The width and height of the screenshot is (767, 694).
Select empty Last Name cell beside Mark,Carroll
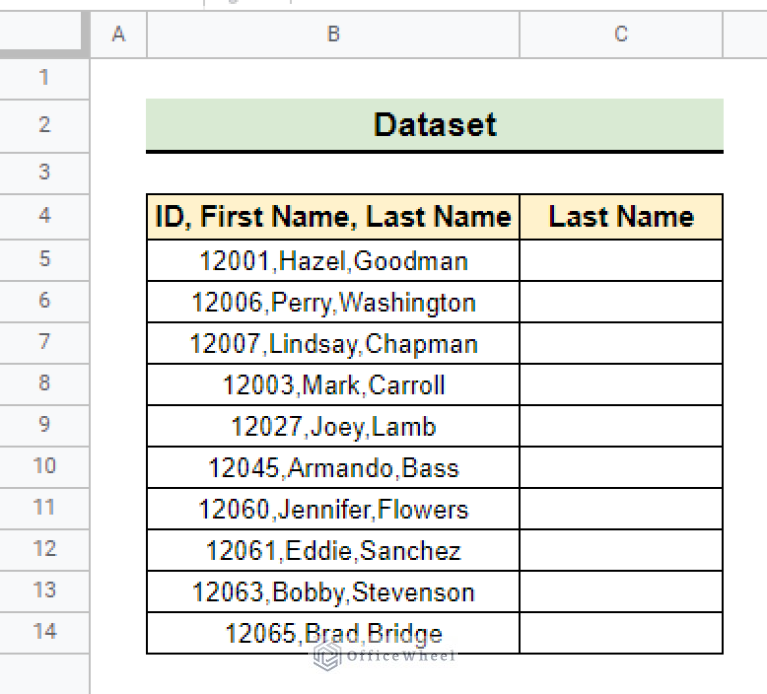pyautogui.click(x=621, y=385)
